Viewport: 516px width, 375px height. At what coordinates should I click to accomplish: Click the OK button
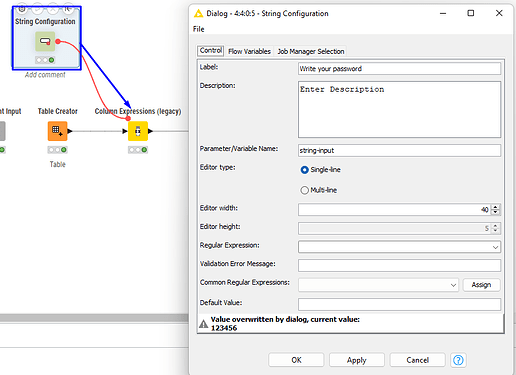tap(296, 360)
